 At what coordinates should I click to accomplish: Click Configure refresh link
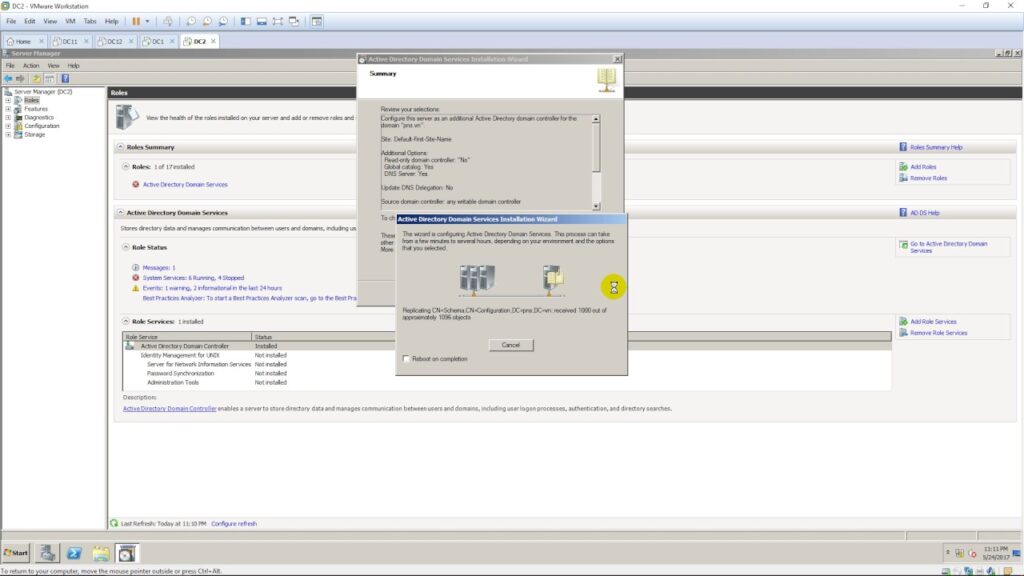click(x=234, y=524)
